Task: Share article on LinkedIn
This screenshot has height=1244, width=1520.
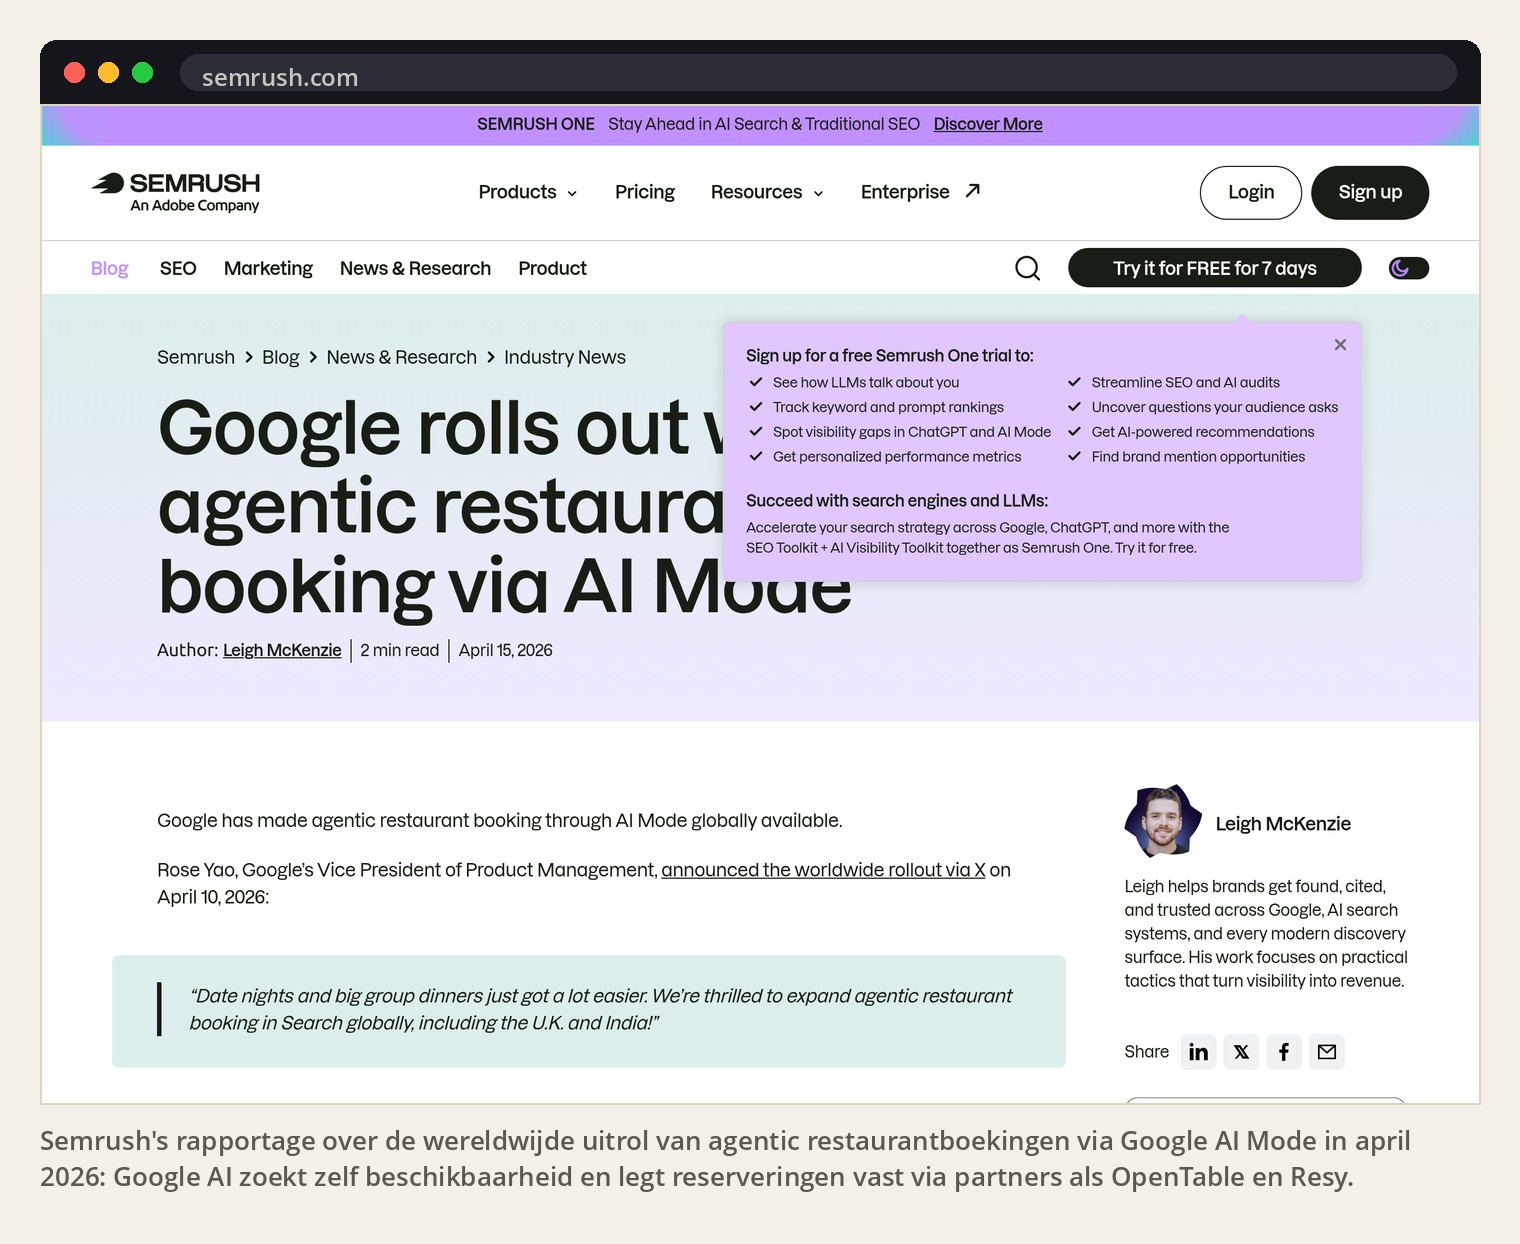Action: [x=1198, y=1052]
